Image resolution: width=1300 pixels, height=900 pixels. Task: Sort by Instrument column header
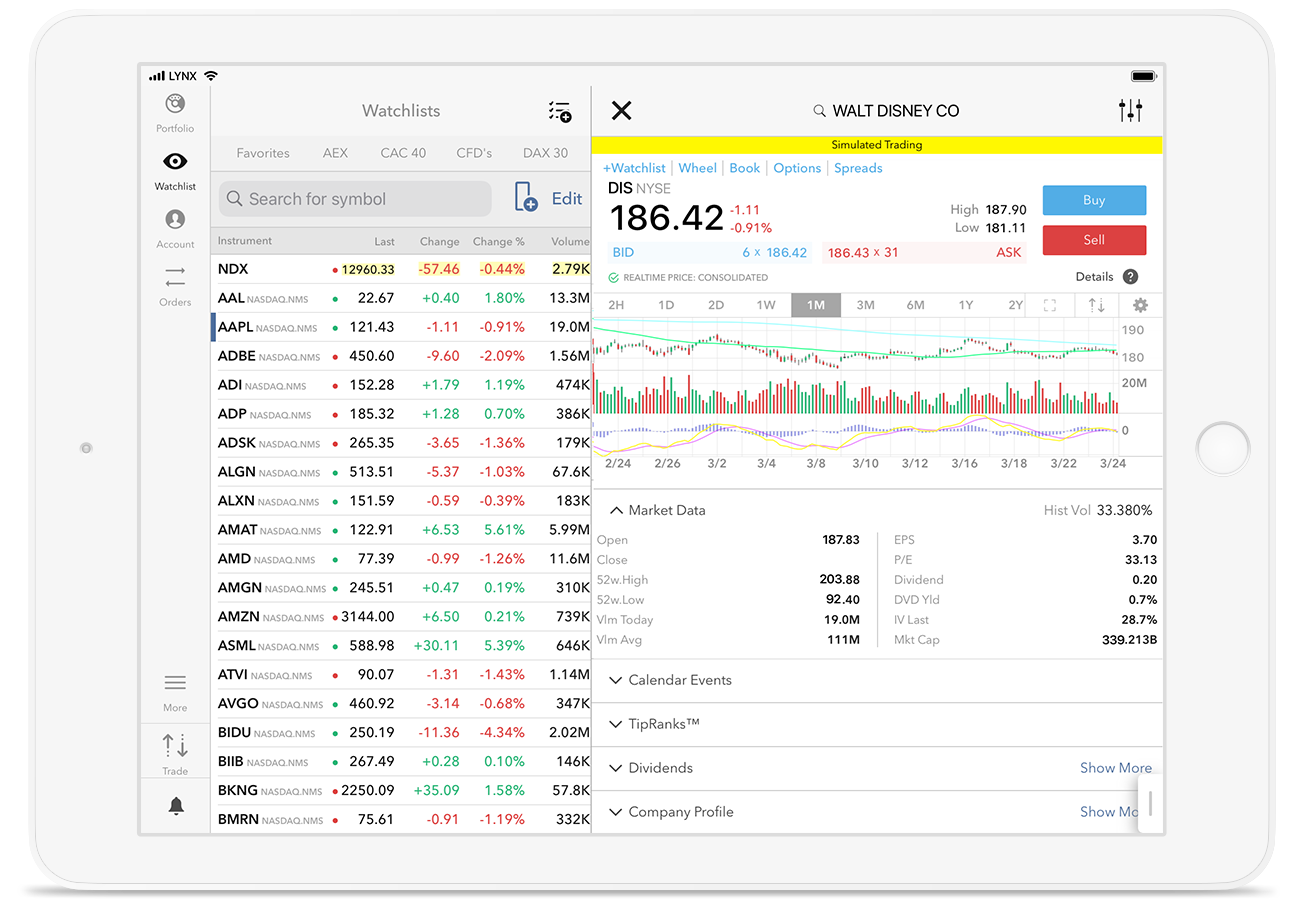tap(245, 241)
